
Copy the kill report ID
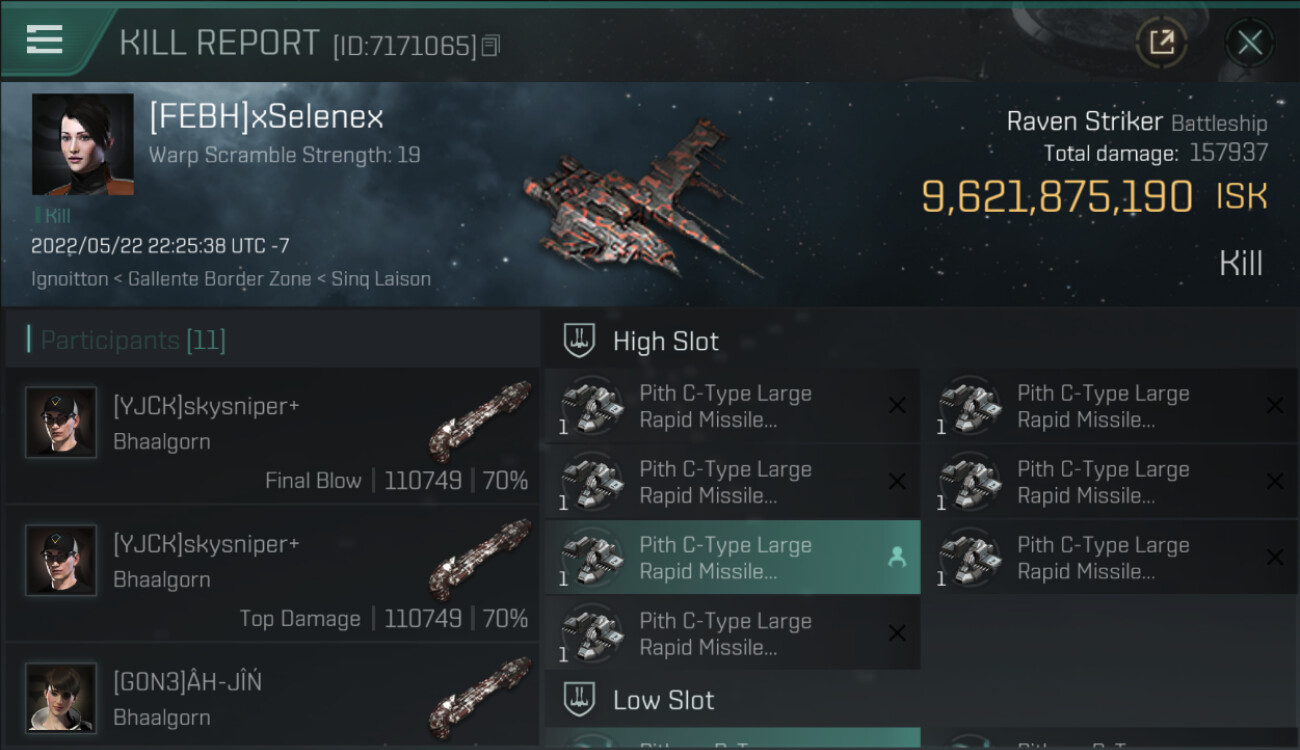pos(490,46)
